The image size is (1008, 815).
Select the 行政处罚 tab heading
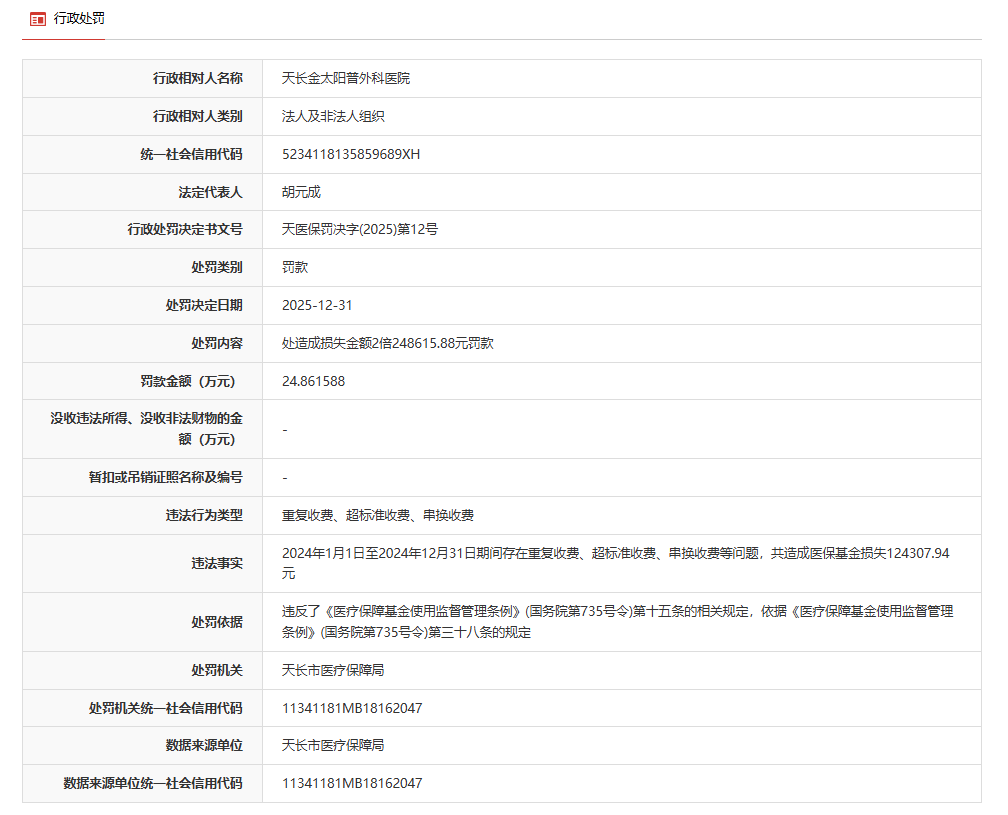pos(79,19)
